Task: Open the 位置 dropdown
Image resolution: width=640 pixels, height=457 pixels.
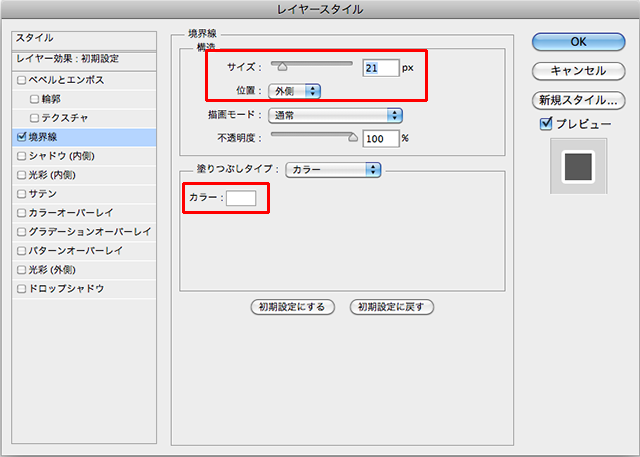Action: point(294,91)
